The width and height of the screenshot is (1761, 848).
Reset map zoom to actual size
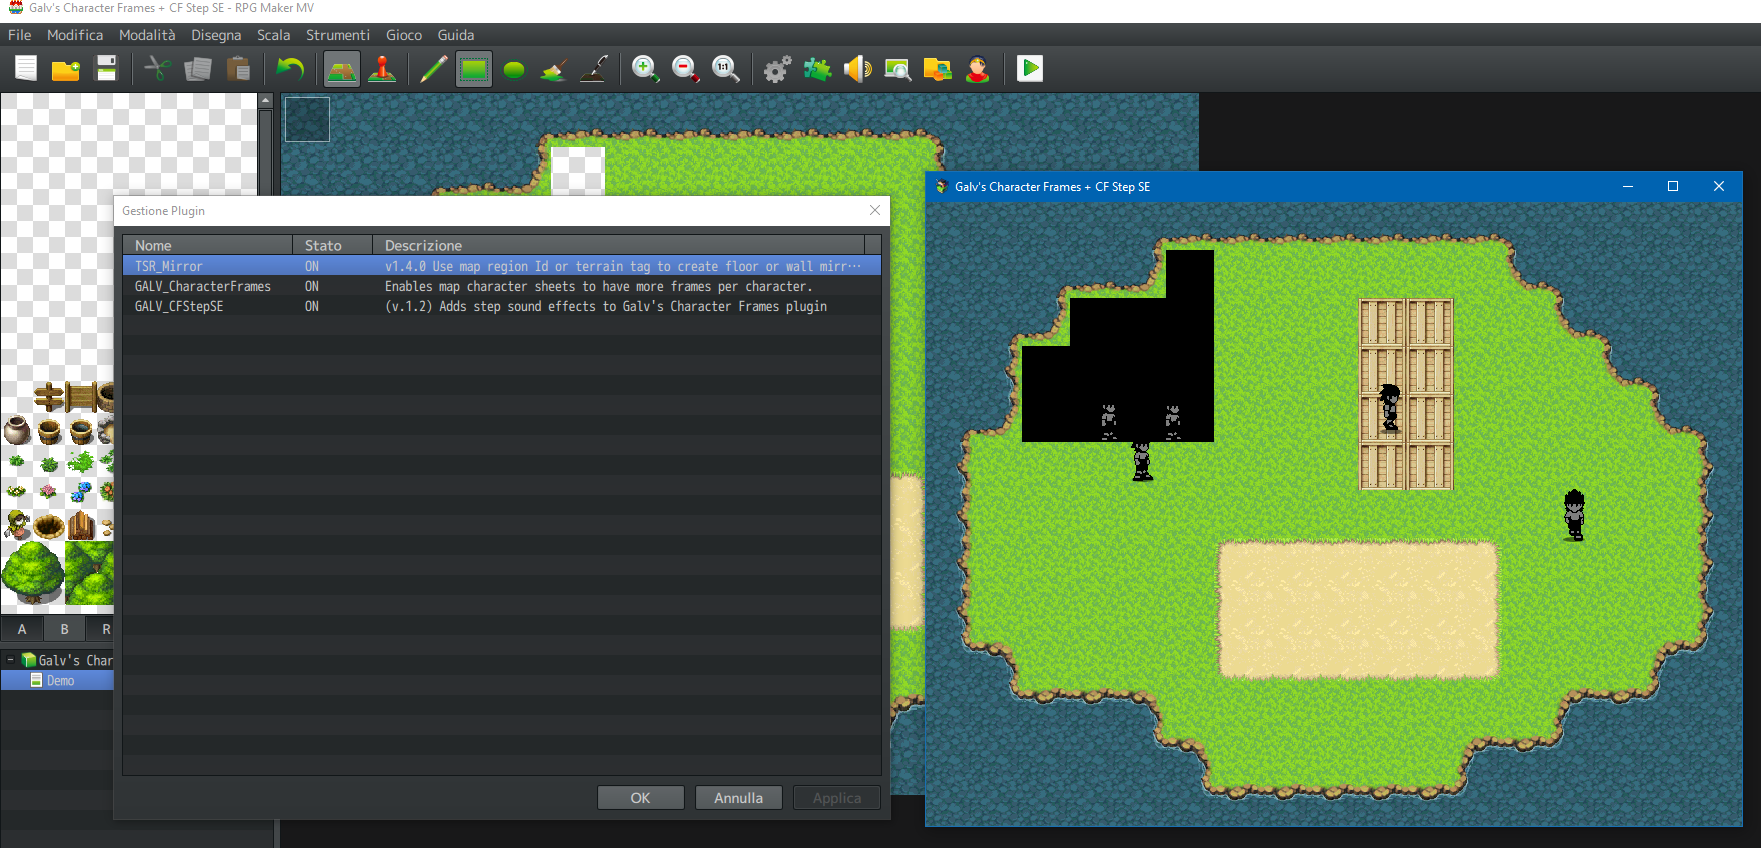(x=726, y=69)
